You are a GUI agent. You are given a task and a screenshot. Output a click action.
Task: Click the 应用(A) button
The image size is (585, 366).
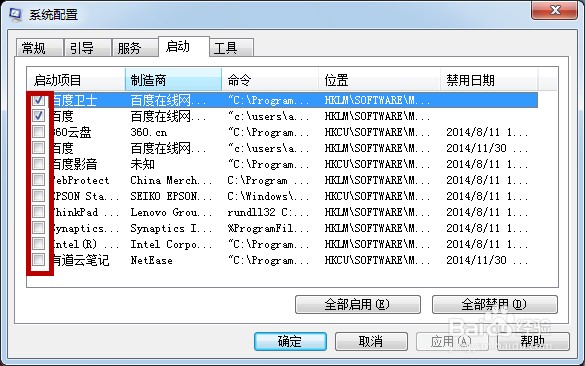[x=452, y=341]
